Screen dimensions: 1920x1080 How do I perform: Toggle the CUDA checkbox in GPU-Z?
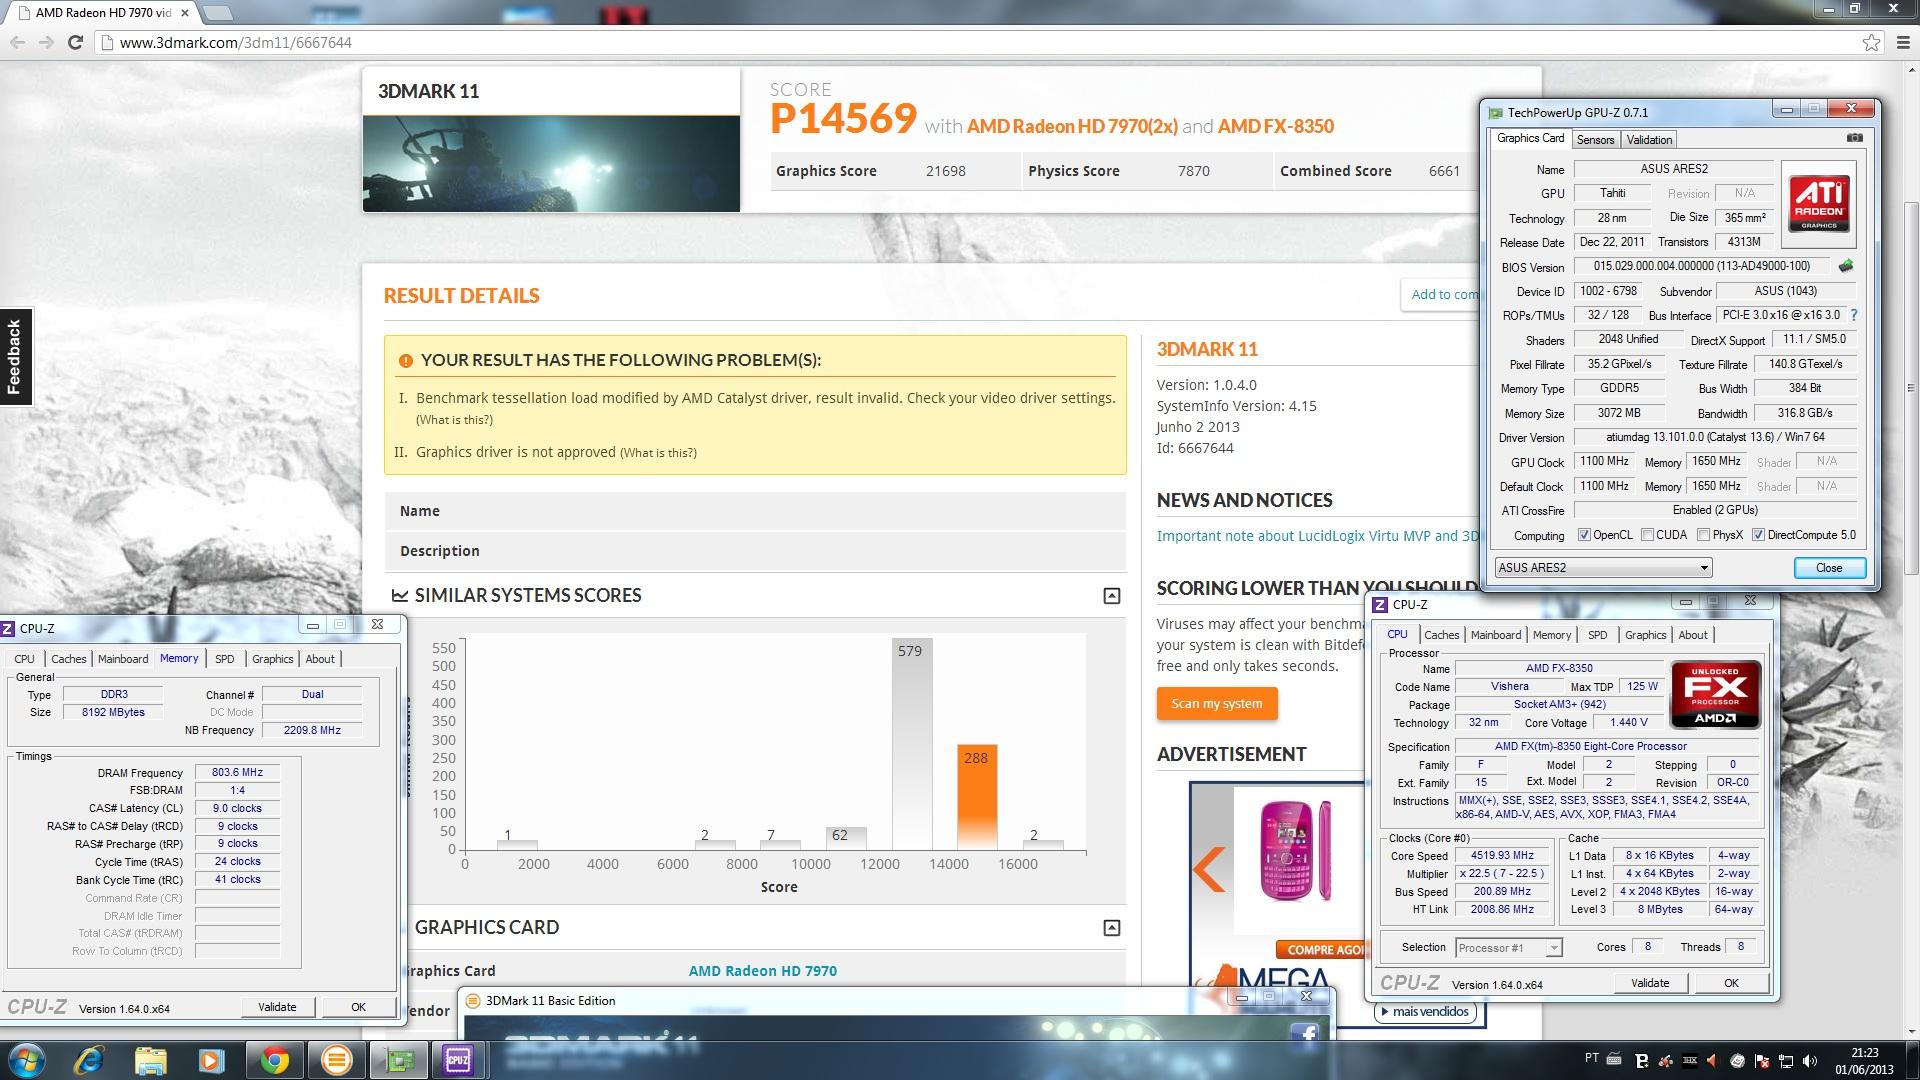(1647, 535)
